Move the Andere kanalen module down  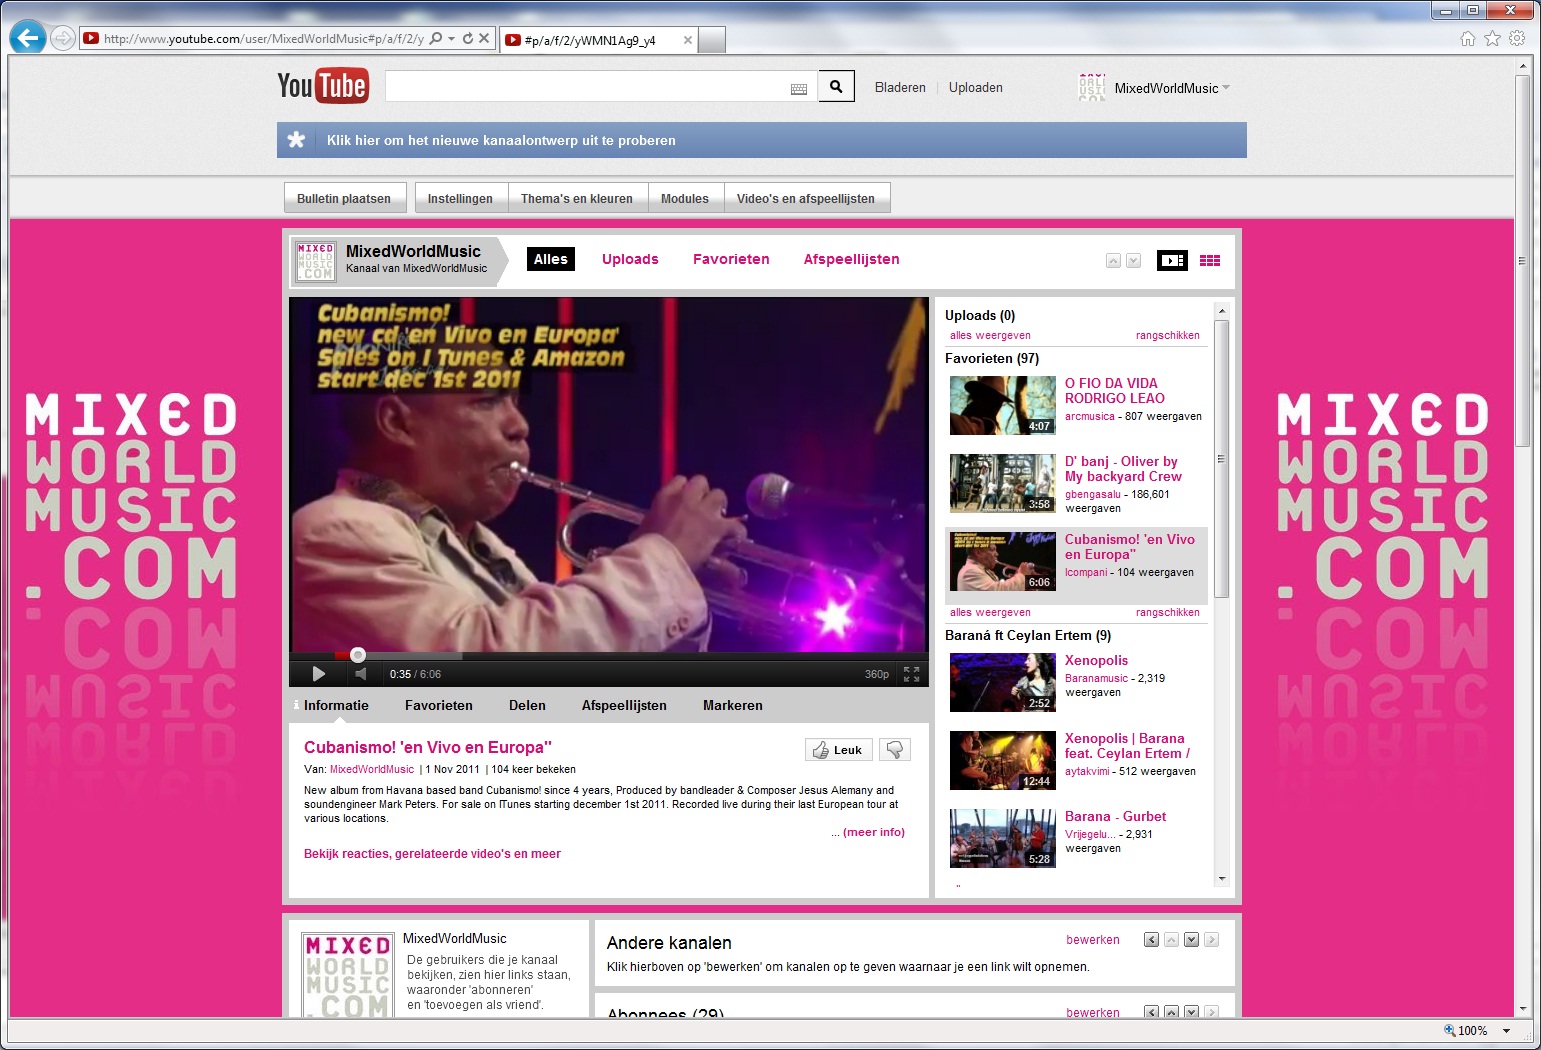click(1191, 940)
